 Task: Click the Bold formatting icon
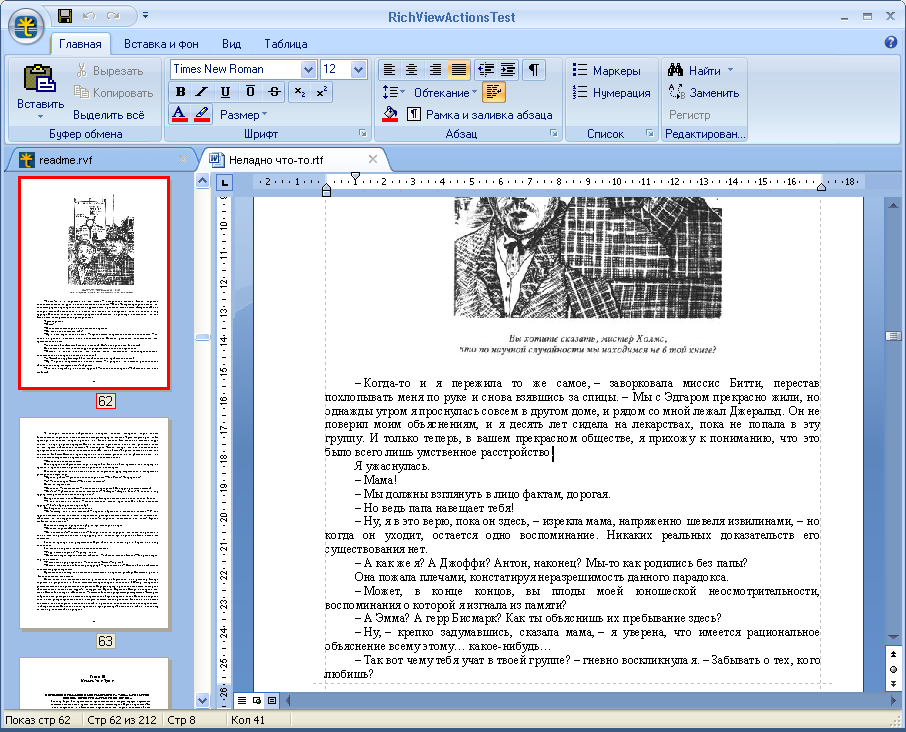[181, 92]
